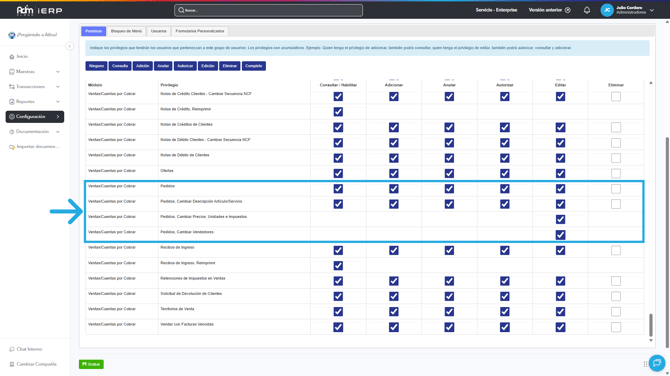Open the Configuración submenu arrow

[x=58, y=117]
